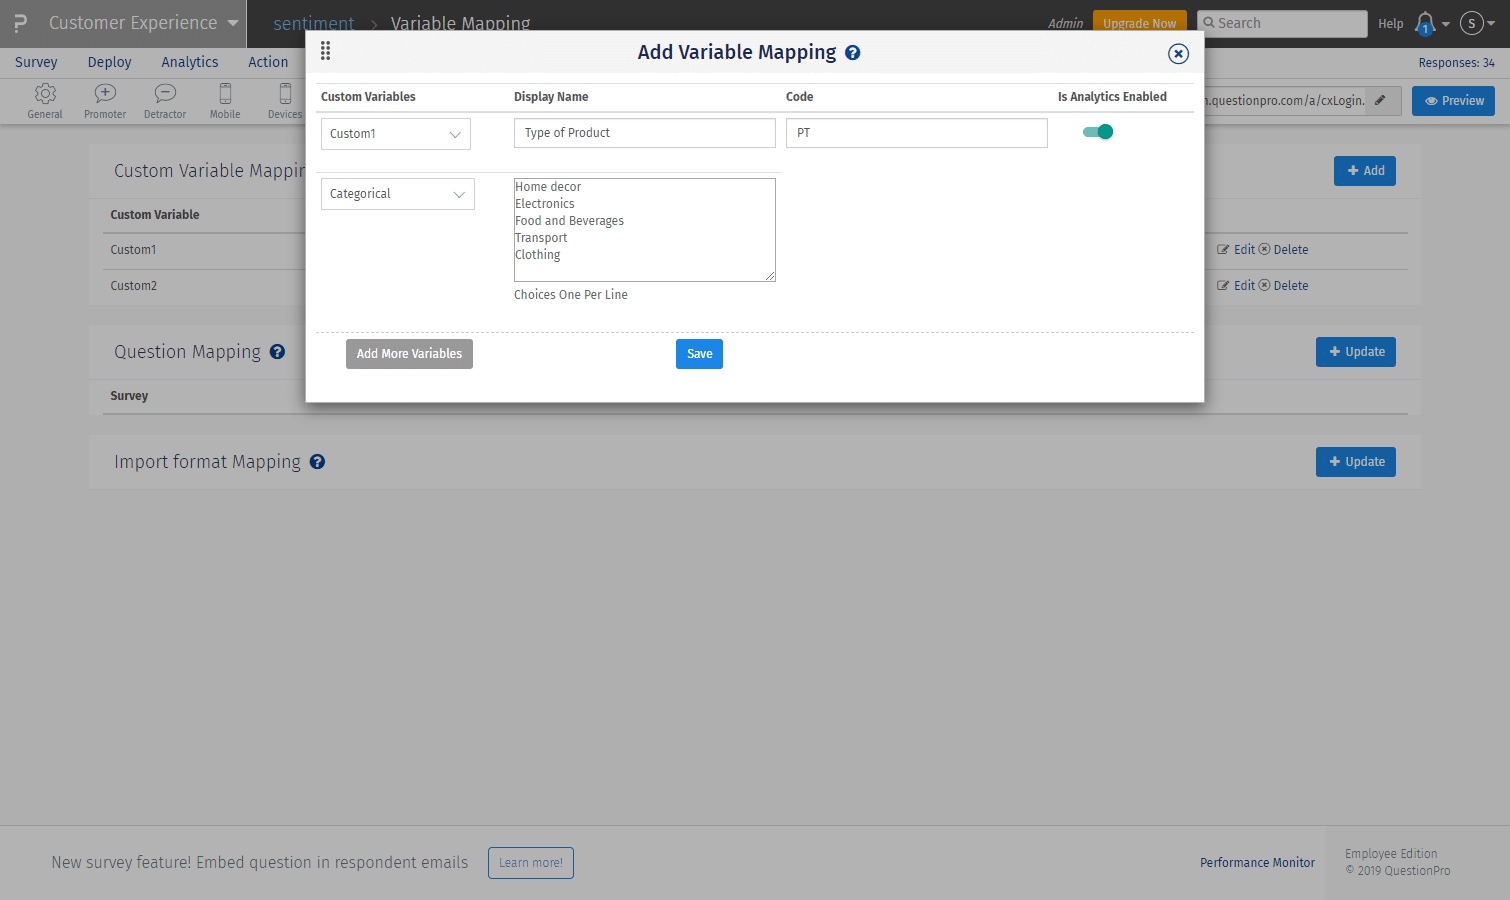Click help icon beside Add Variable Mapping
1510x900 pixels.
tap(853, 53)
